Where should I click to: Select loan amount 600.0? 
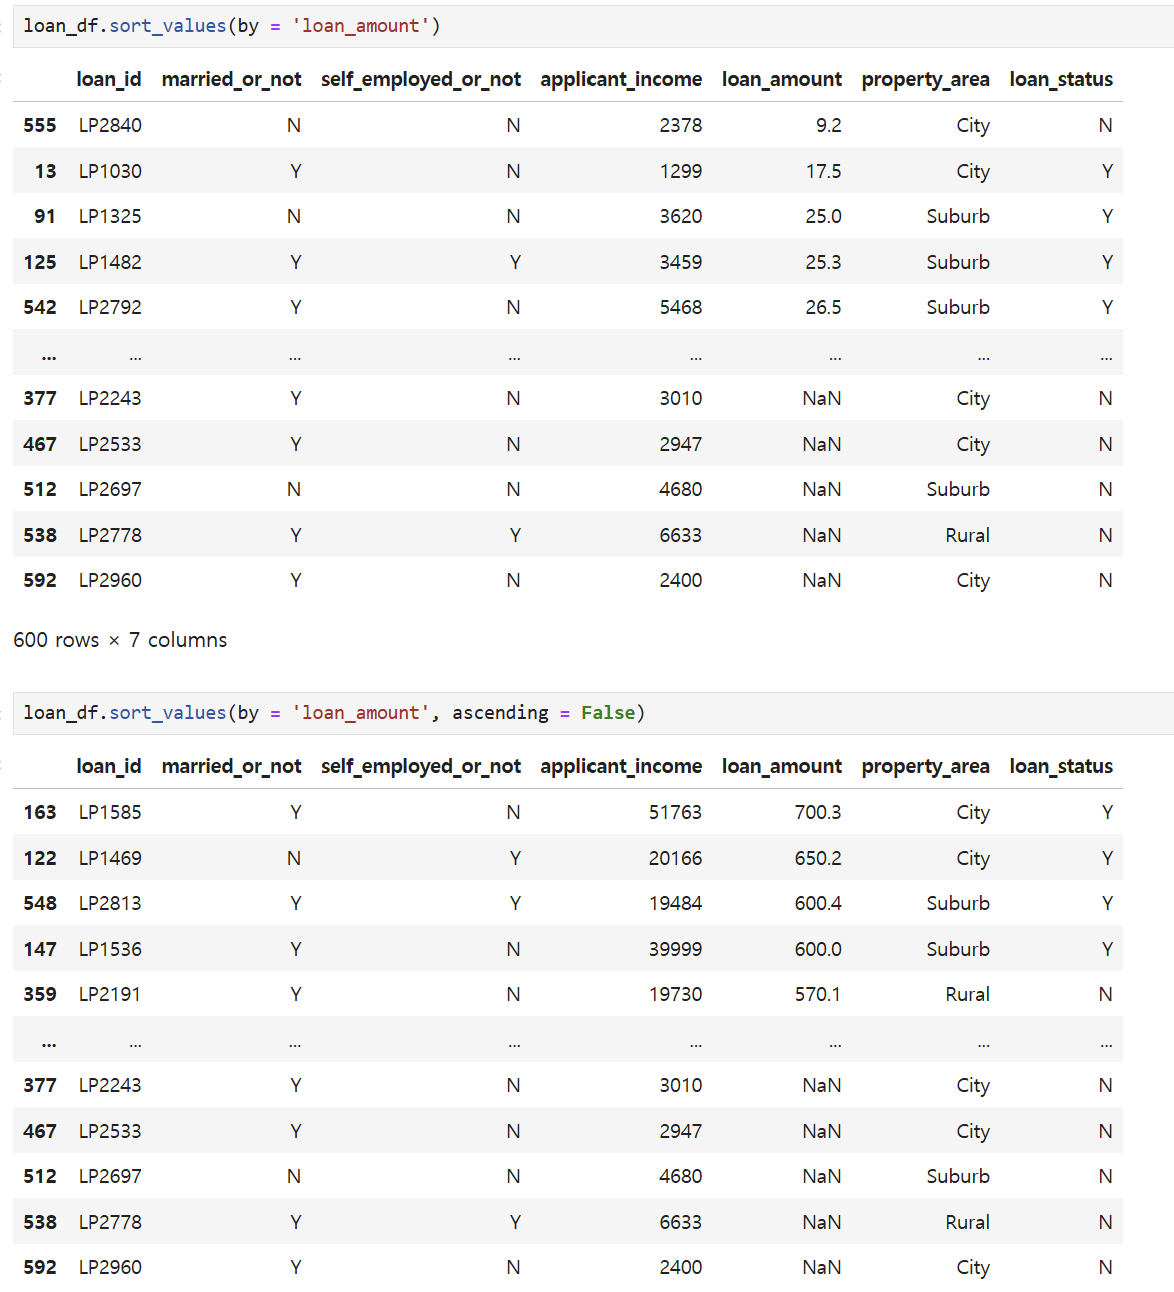point(818,949)
